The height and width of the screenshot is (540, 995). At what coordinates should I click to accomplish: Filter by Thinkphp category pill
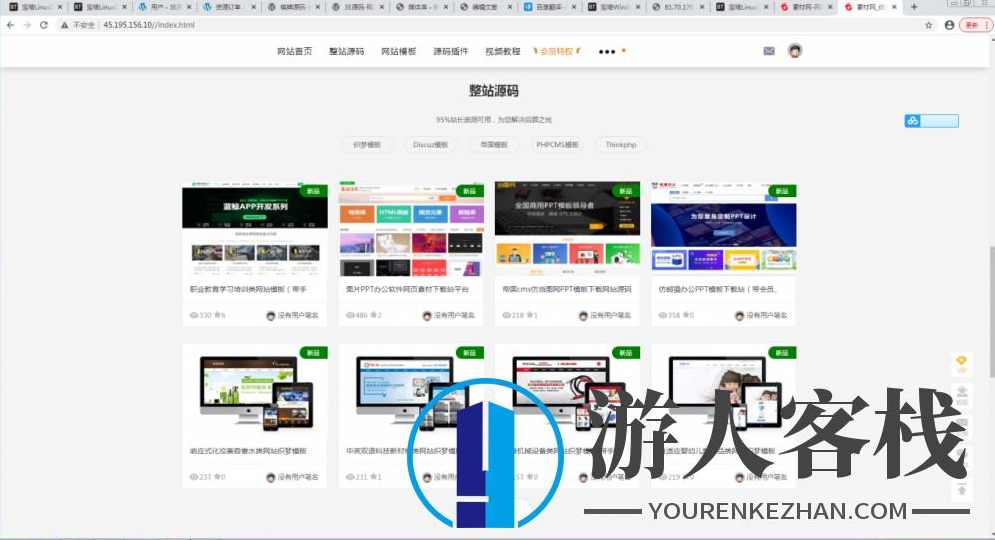[x=621, y=145]
